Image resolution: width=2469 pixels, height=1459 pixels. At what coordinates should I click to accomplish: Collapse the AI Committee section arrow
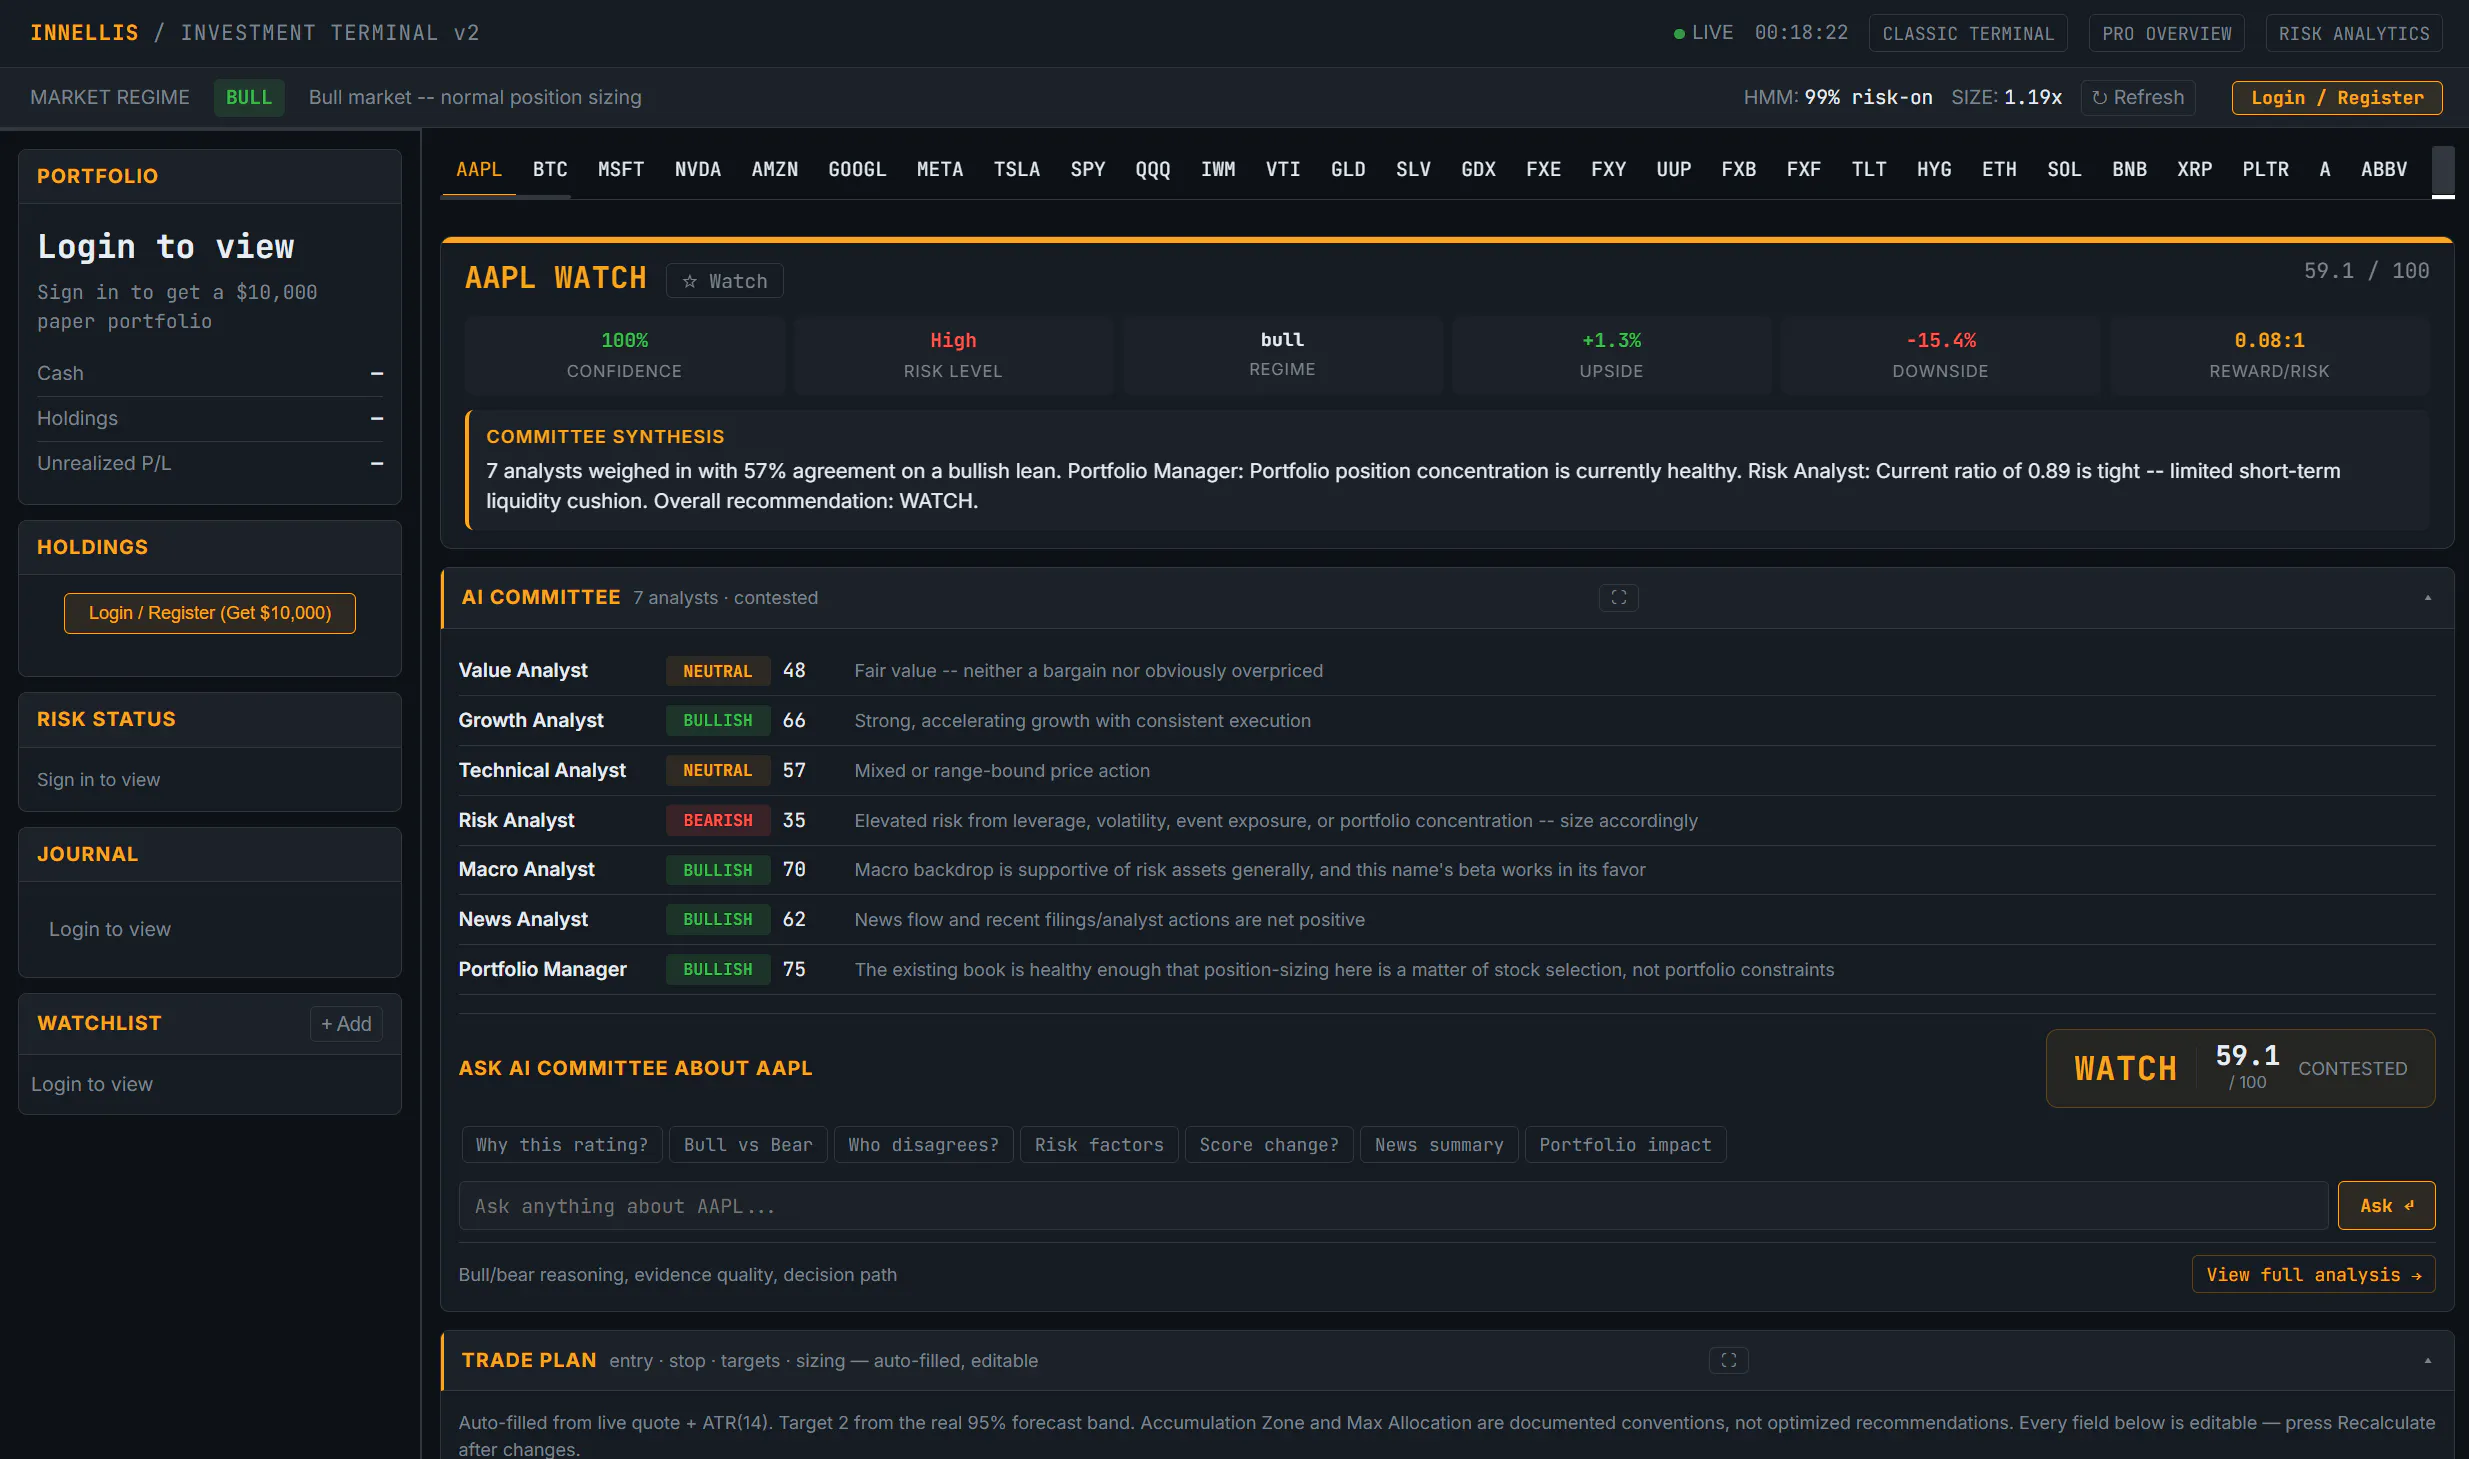click(x=2427, y=598)
